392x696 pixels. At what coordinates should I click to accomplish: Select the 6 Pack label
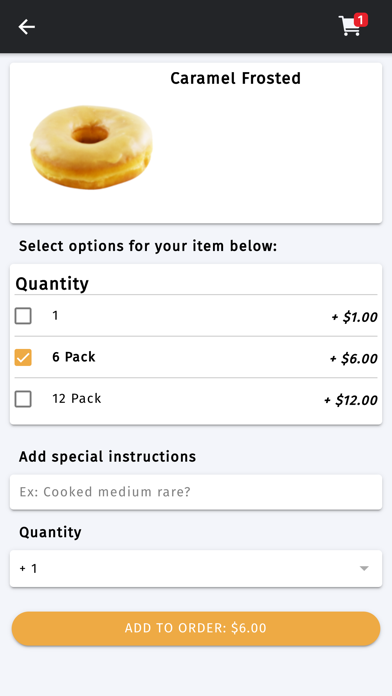(x=74, y=357)
